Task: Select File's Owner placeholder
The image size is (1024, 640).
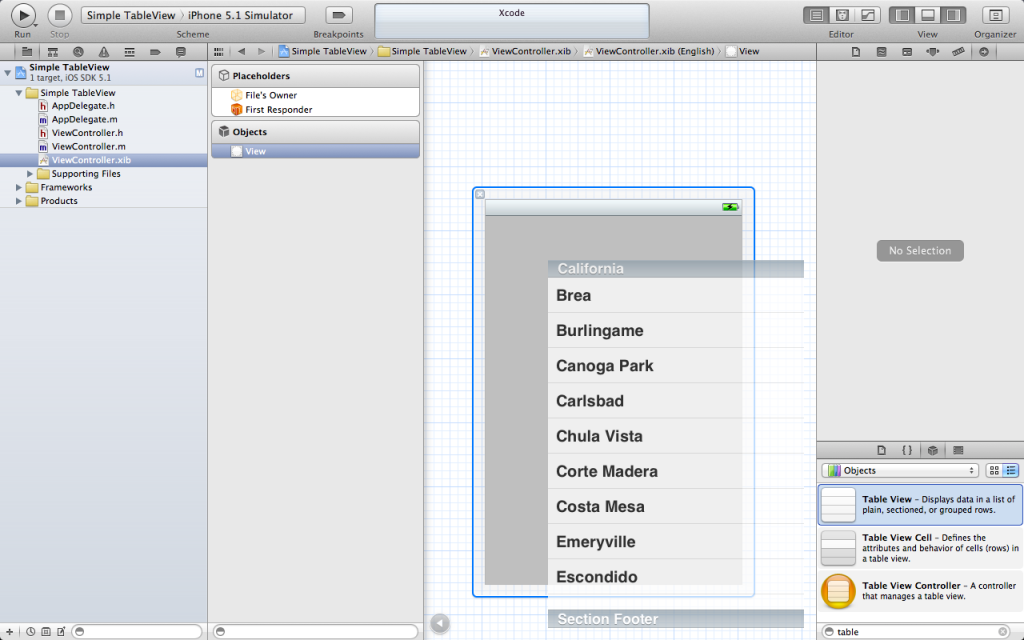Action: tap(270, 95)
